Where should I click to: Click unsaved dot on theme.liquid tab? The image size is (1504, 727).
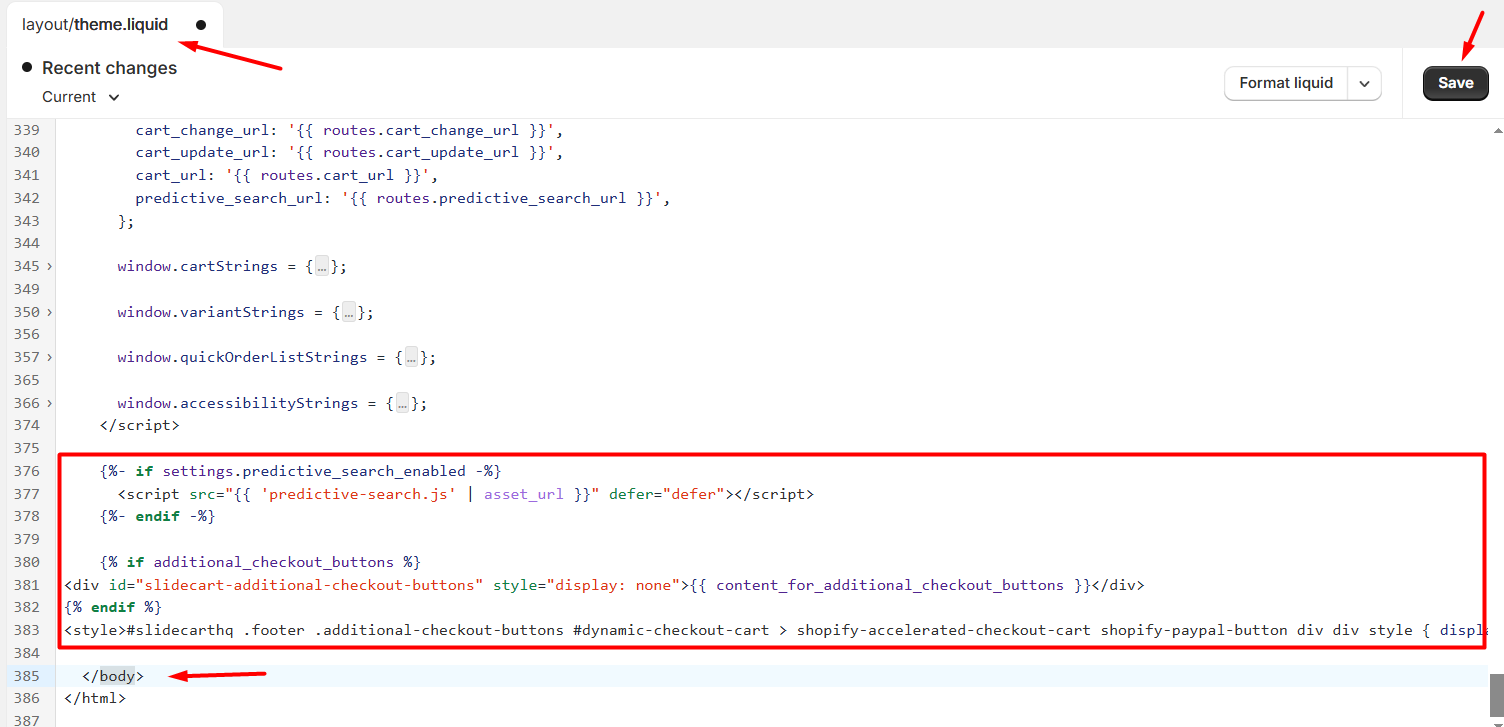click(x=201, y=25)
